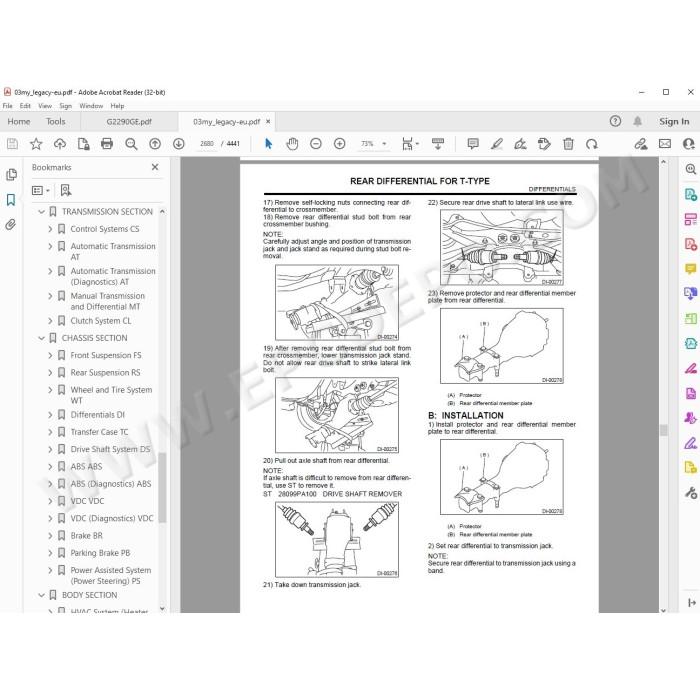
Task: Switch to the G2290GE.pdf tab
Action: 129,122
